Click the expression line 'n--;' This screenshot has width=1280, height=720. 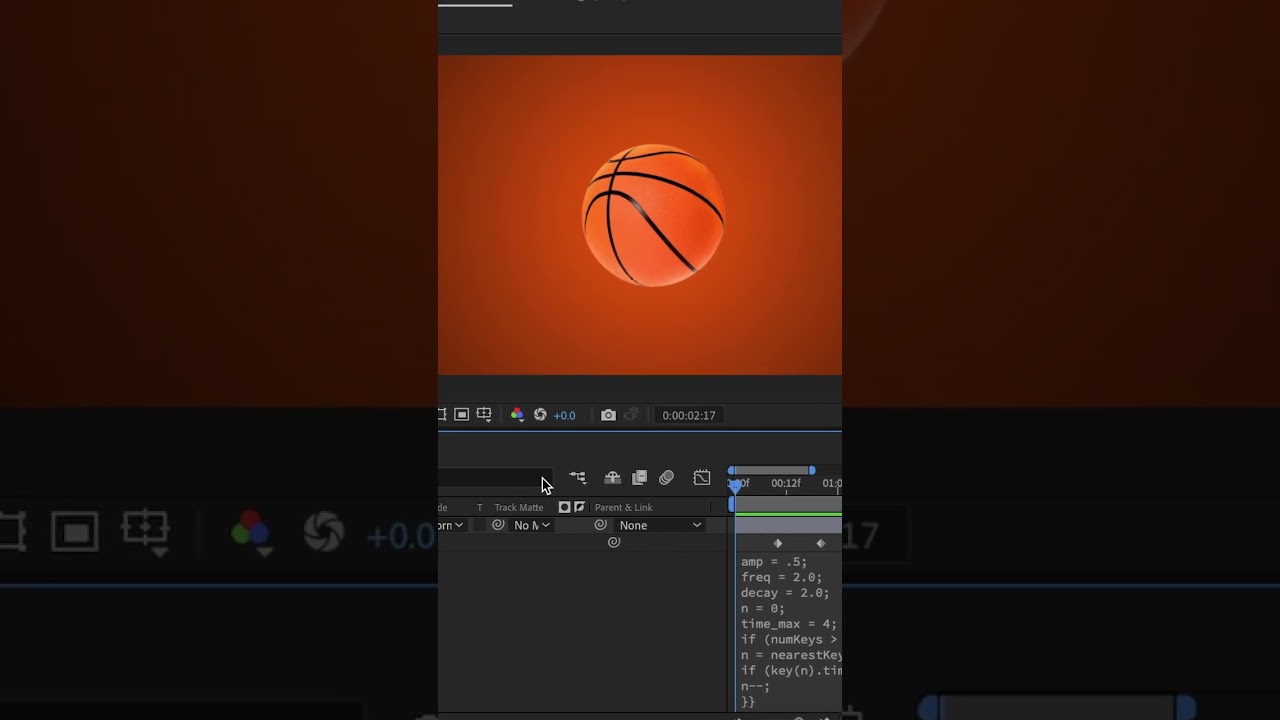(756, 687)
